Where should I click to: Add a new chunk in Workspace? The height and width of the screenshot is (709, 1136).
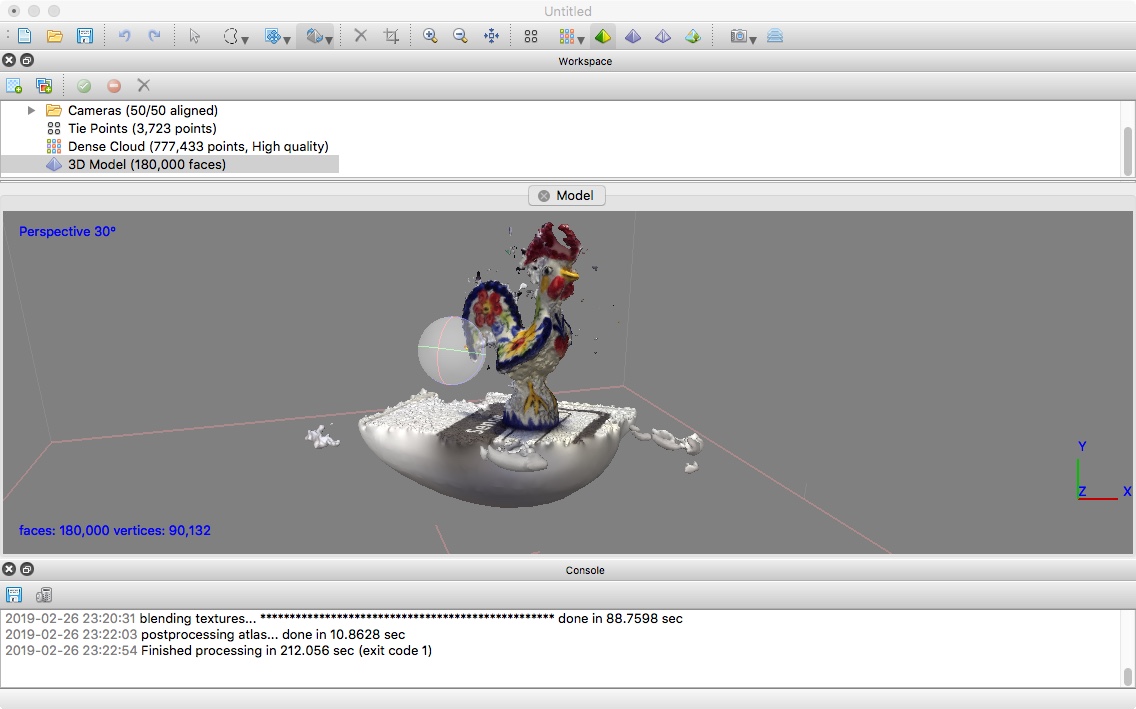click(x=14, y=85)
